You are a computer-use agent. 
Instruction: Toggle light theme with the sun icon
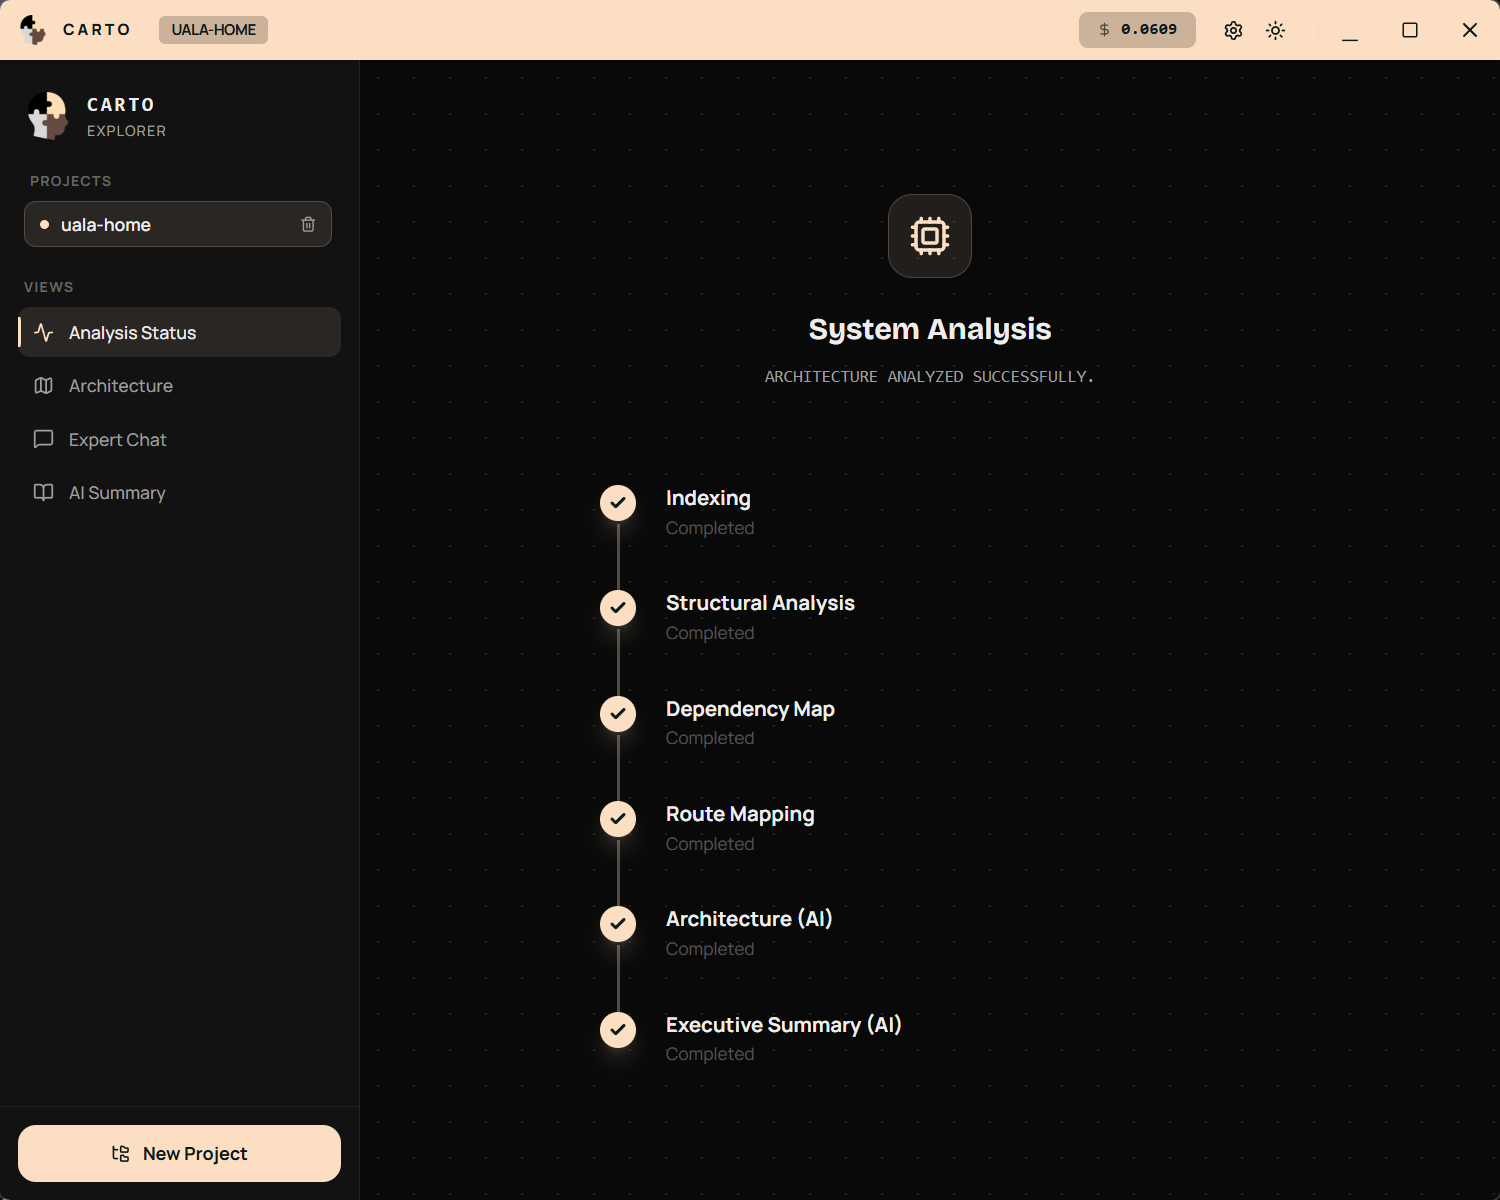click(1275, 30)
